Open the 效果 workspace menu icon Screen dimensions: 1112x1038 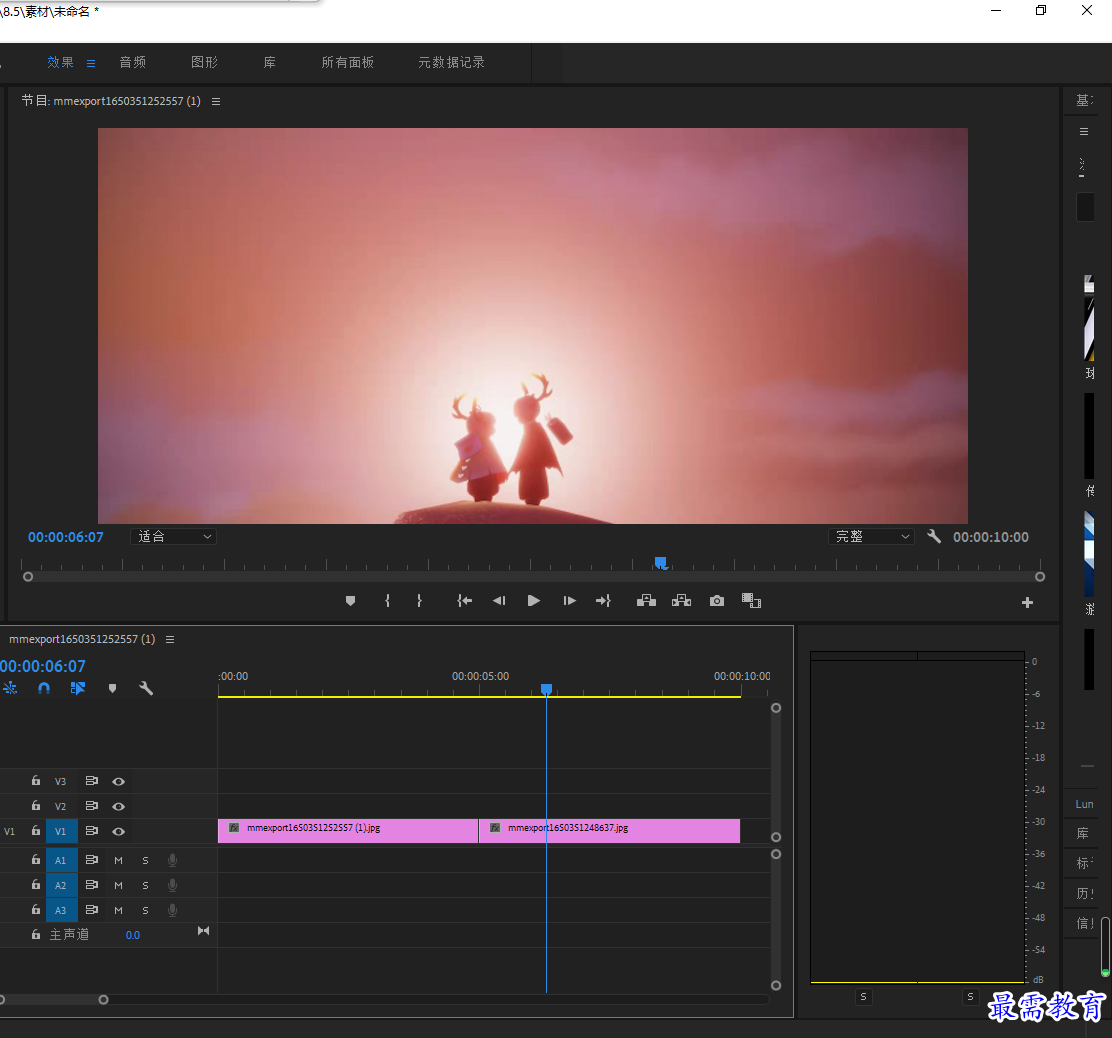click(91, 63)
